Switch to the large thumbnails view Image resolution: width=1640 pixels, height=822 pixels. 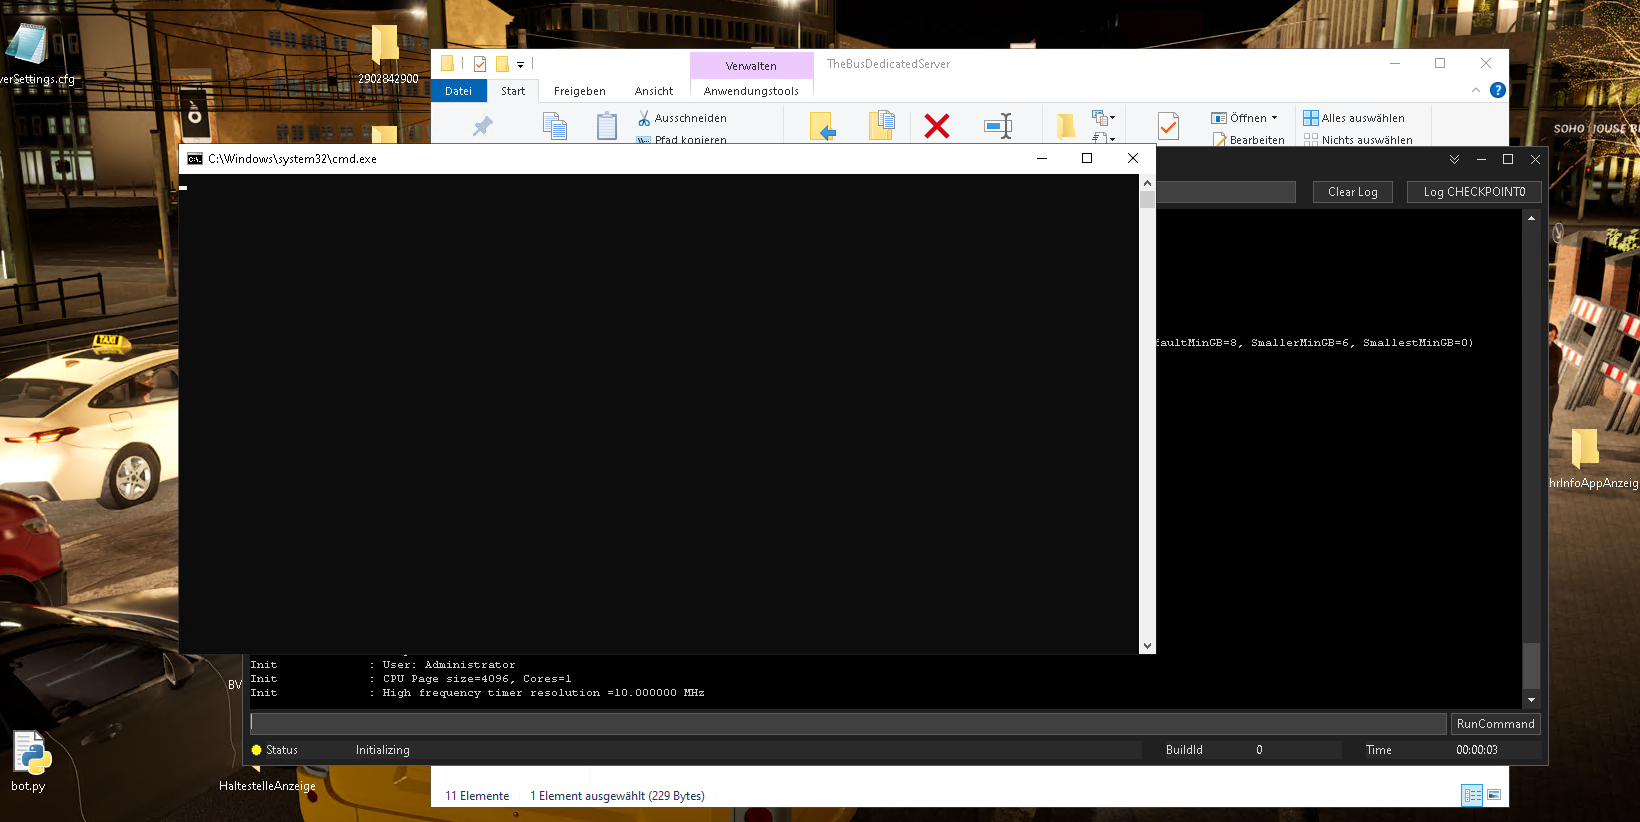pos(1494,795)
